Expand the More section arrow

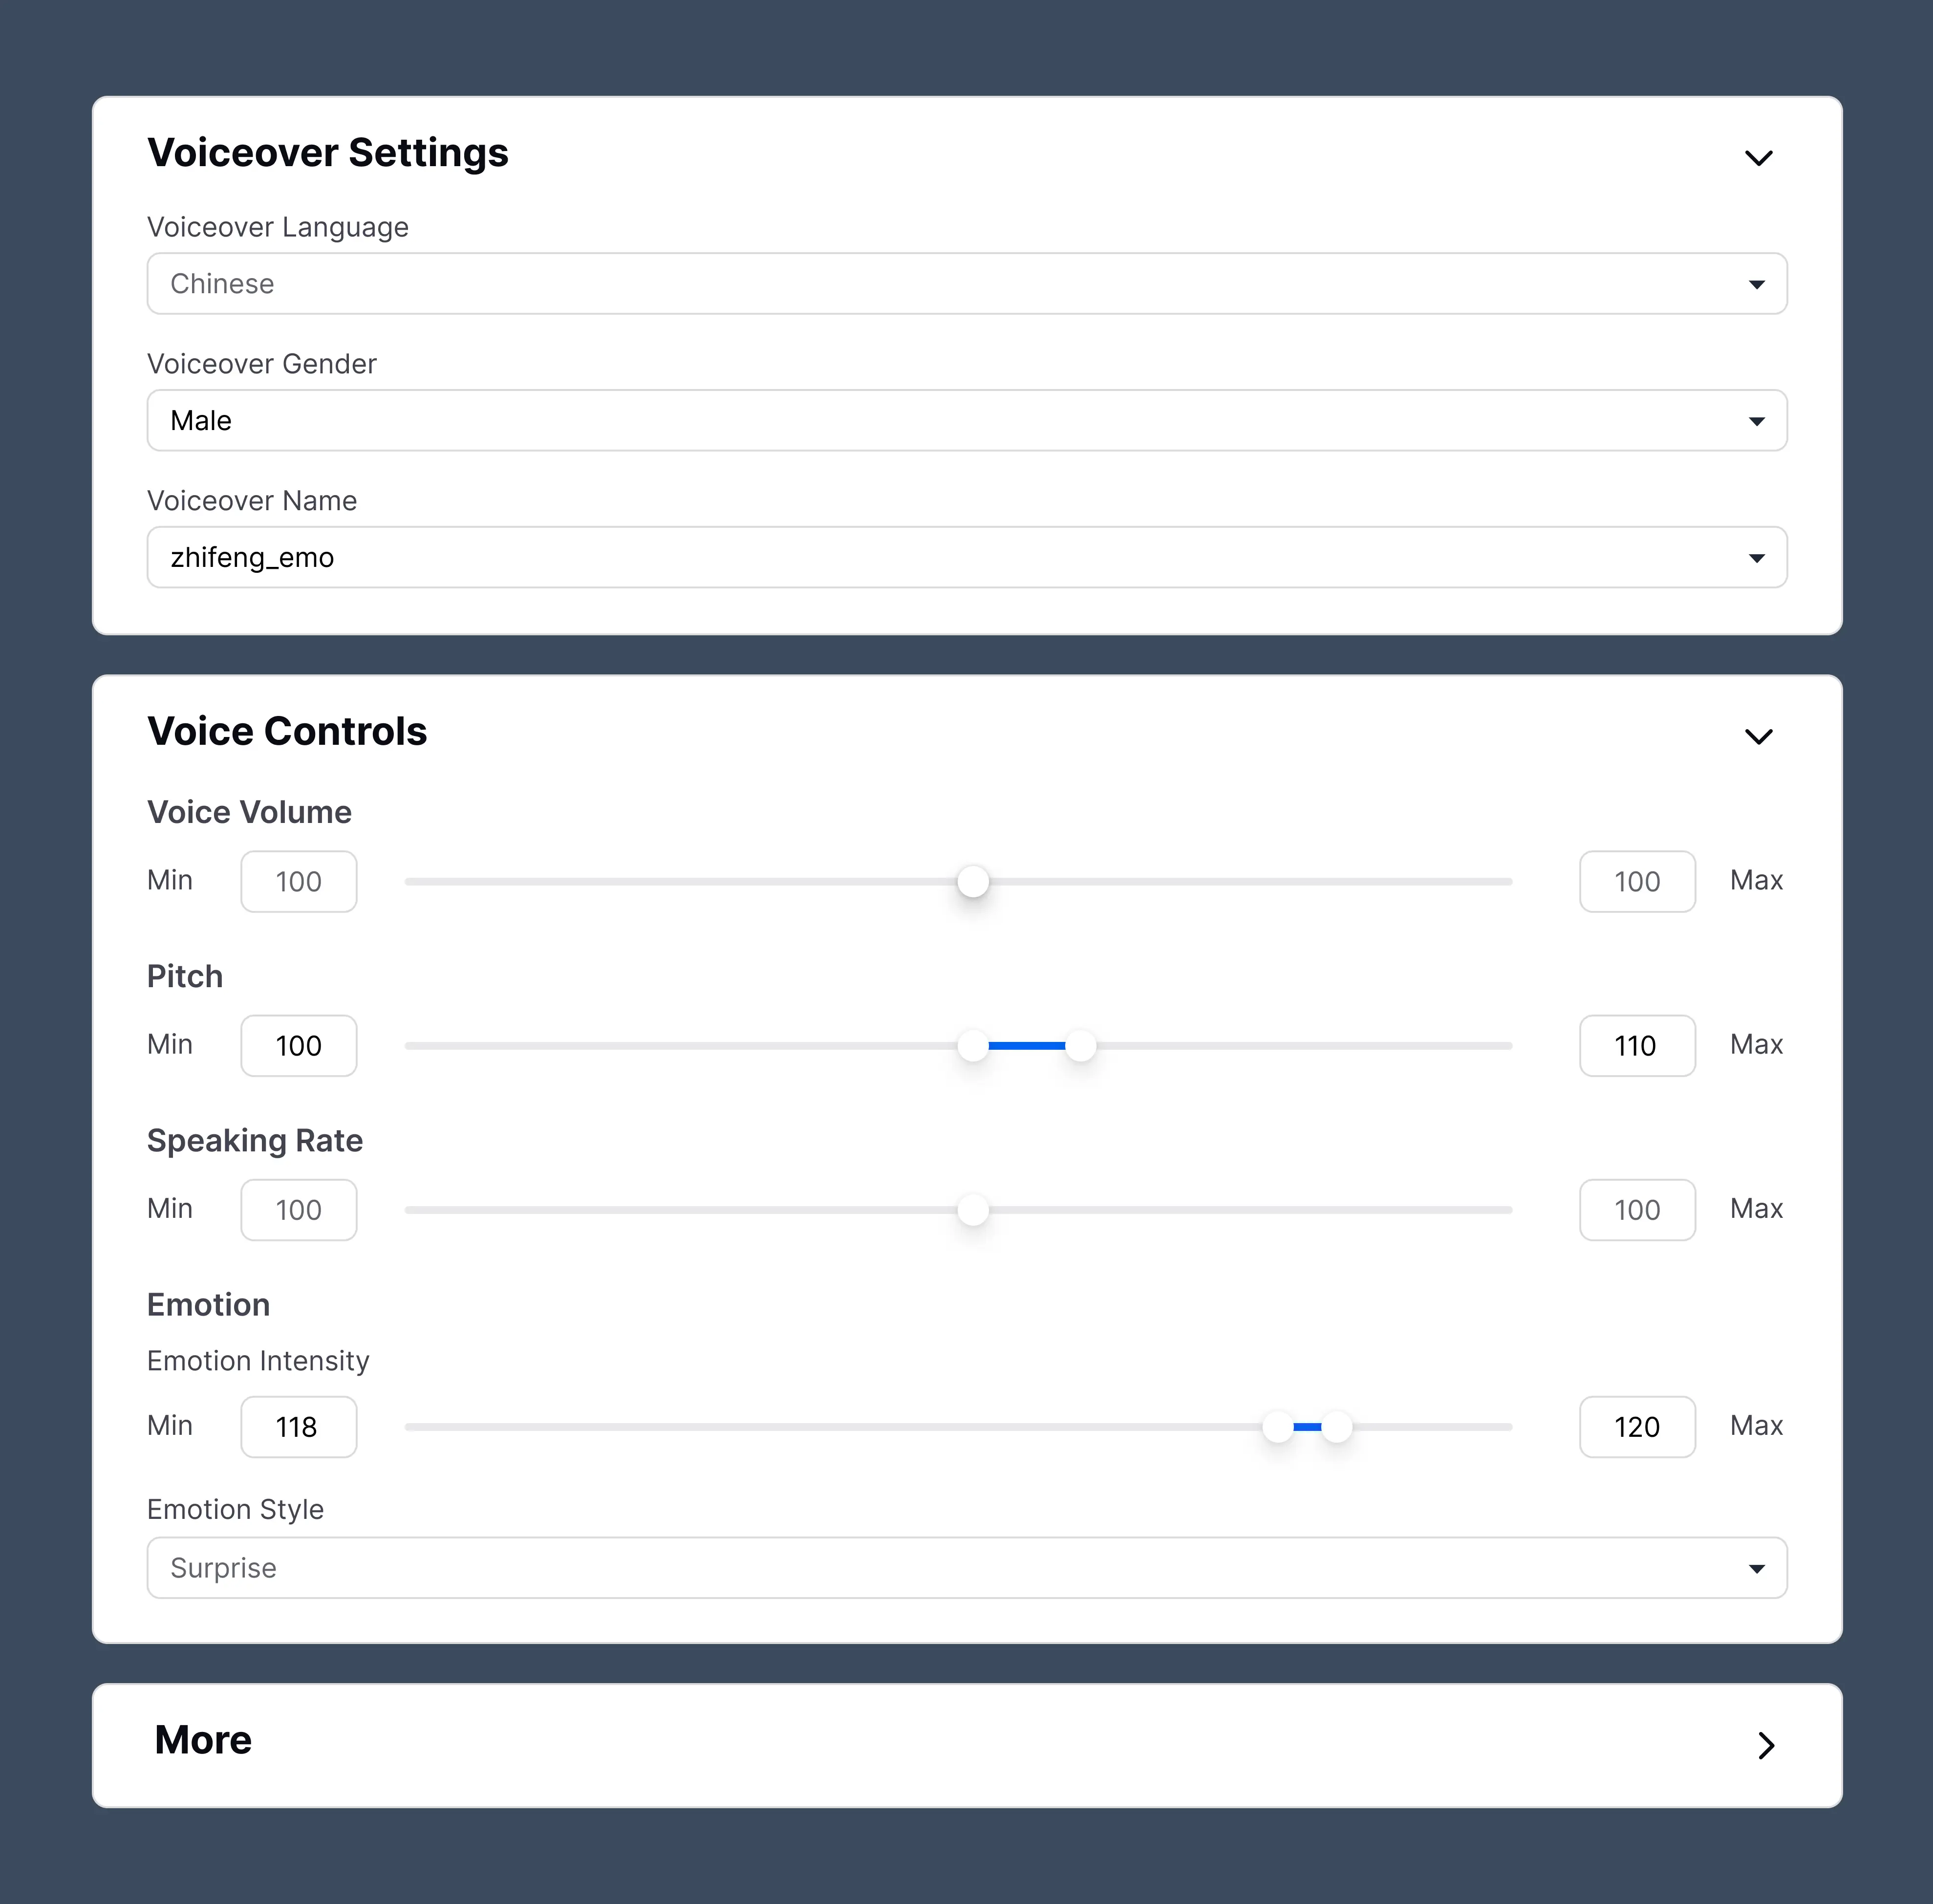point(1766,1745)
